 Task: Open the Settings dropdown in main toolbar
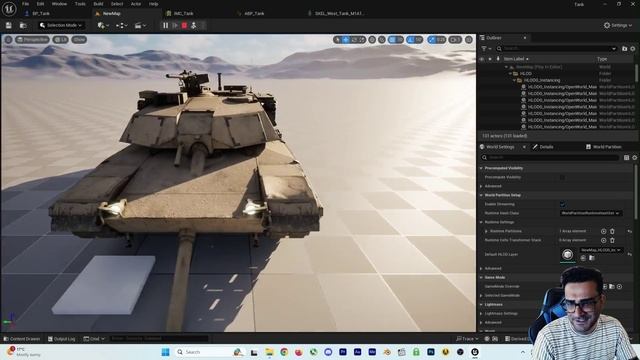618,25
